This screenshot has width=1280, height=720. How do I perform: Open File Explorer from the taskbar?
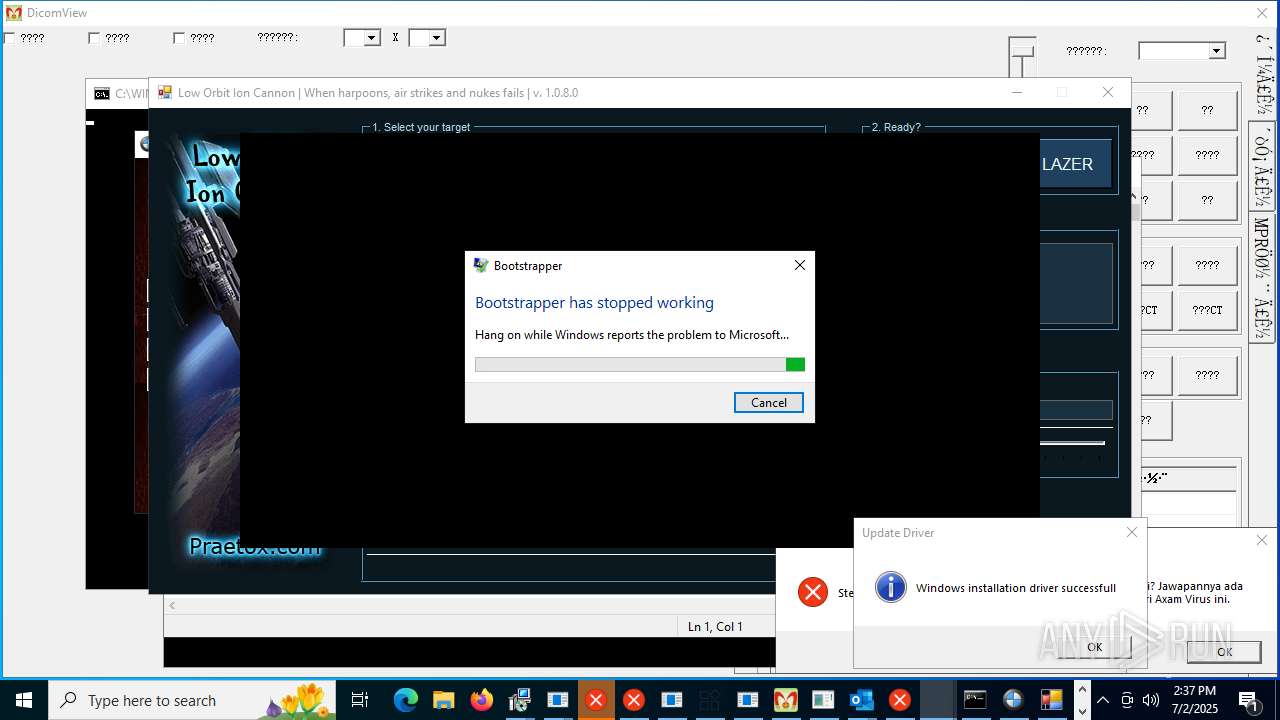[x=444, y=700]
